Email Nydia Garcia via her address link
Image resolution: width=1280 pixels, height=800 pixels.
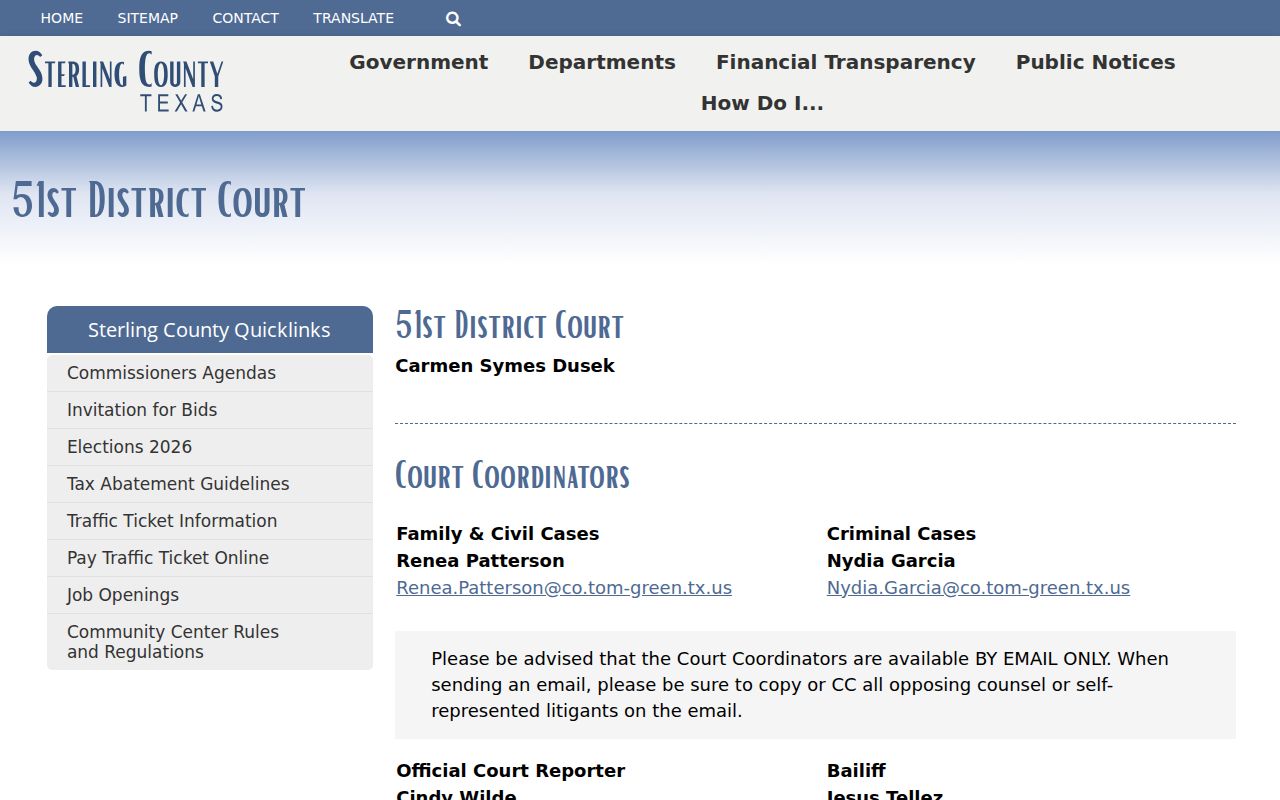pos(978,588)
